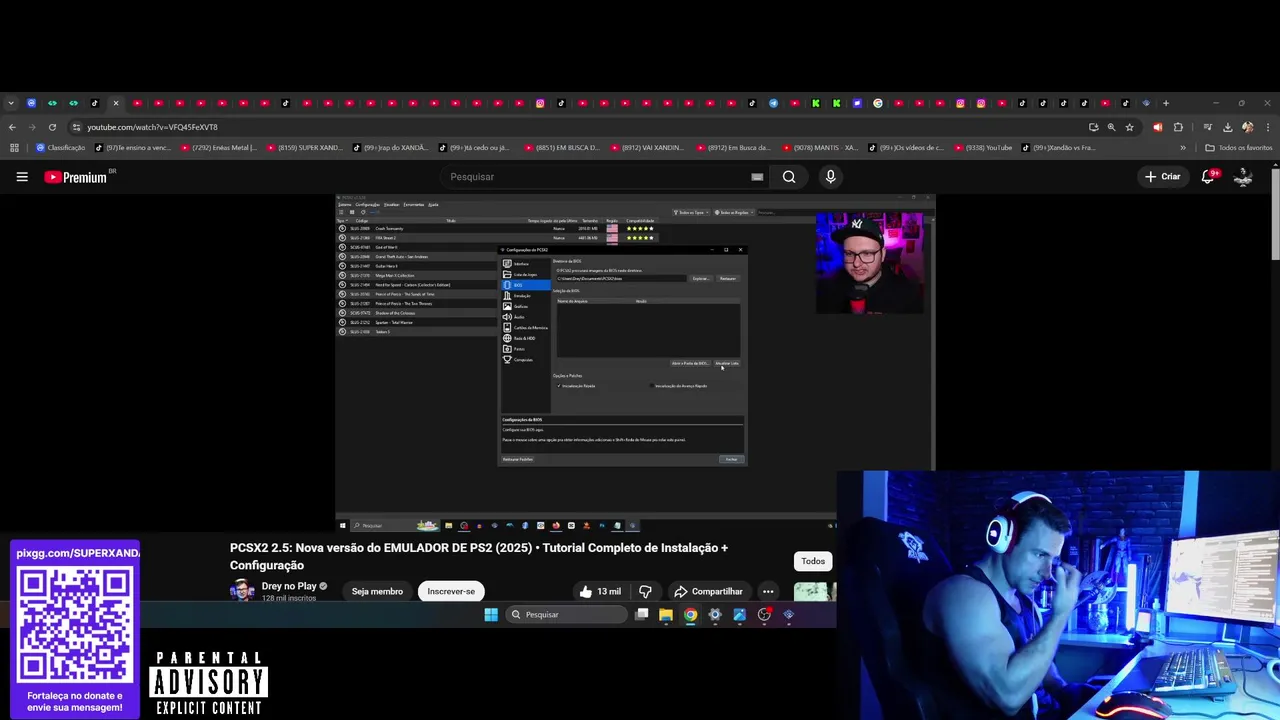Click Fechar in the PCSX2 settings dialog
This screenshot has height=720, width=1280.
732,459
